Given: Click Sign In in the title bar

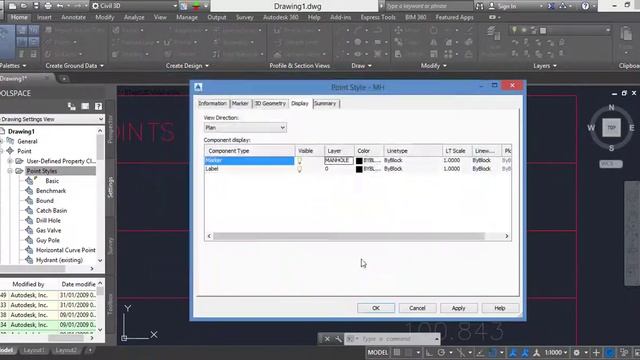Looking at the screenshot, I should [507, 6].
